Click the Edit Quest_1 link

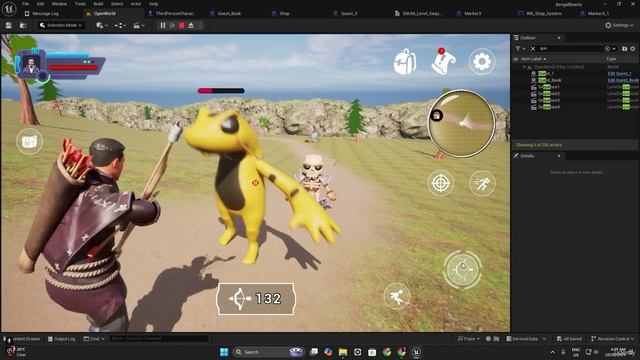click(619, 73)
